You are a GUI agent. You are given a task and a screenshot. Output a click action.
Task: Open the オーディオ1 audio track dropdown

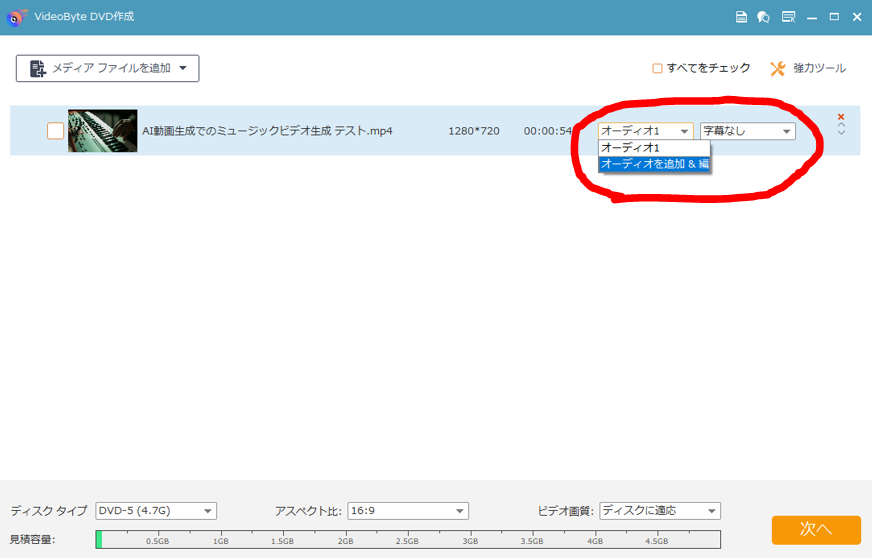[646, 131]
